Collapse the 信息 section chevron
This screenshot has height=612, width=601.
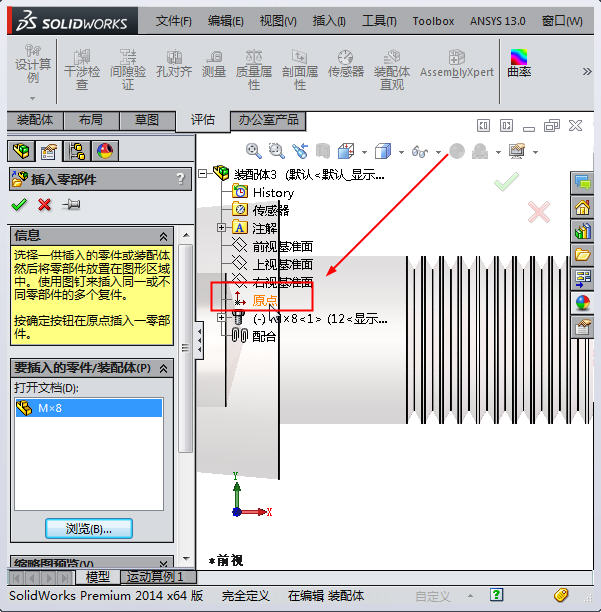click(164, 234)
